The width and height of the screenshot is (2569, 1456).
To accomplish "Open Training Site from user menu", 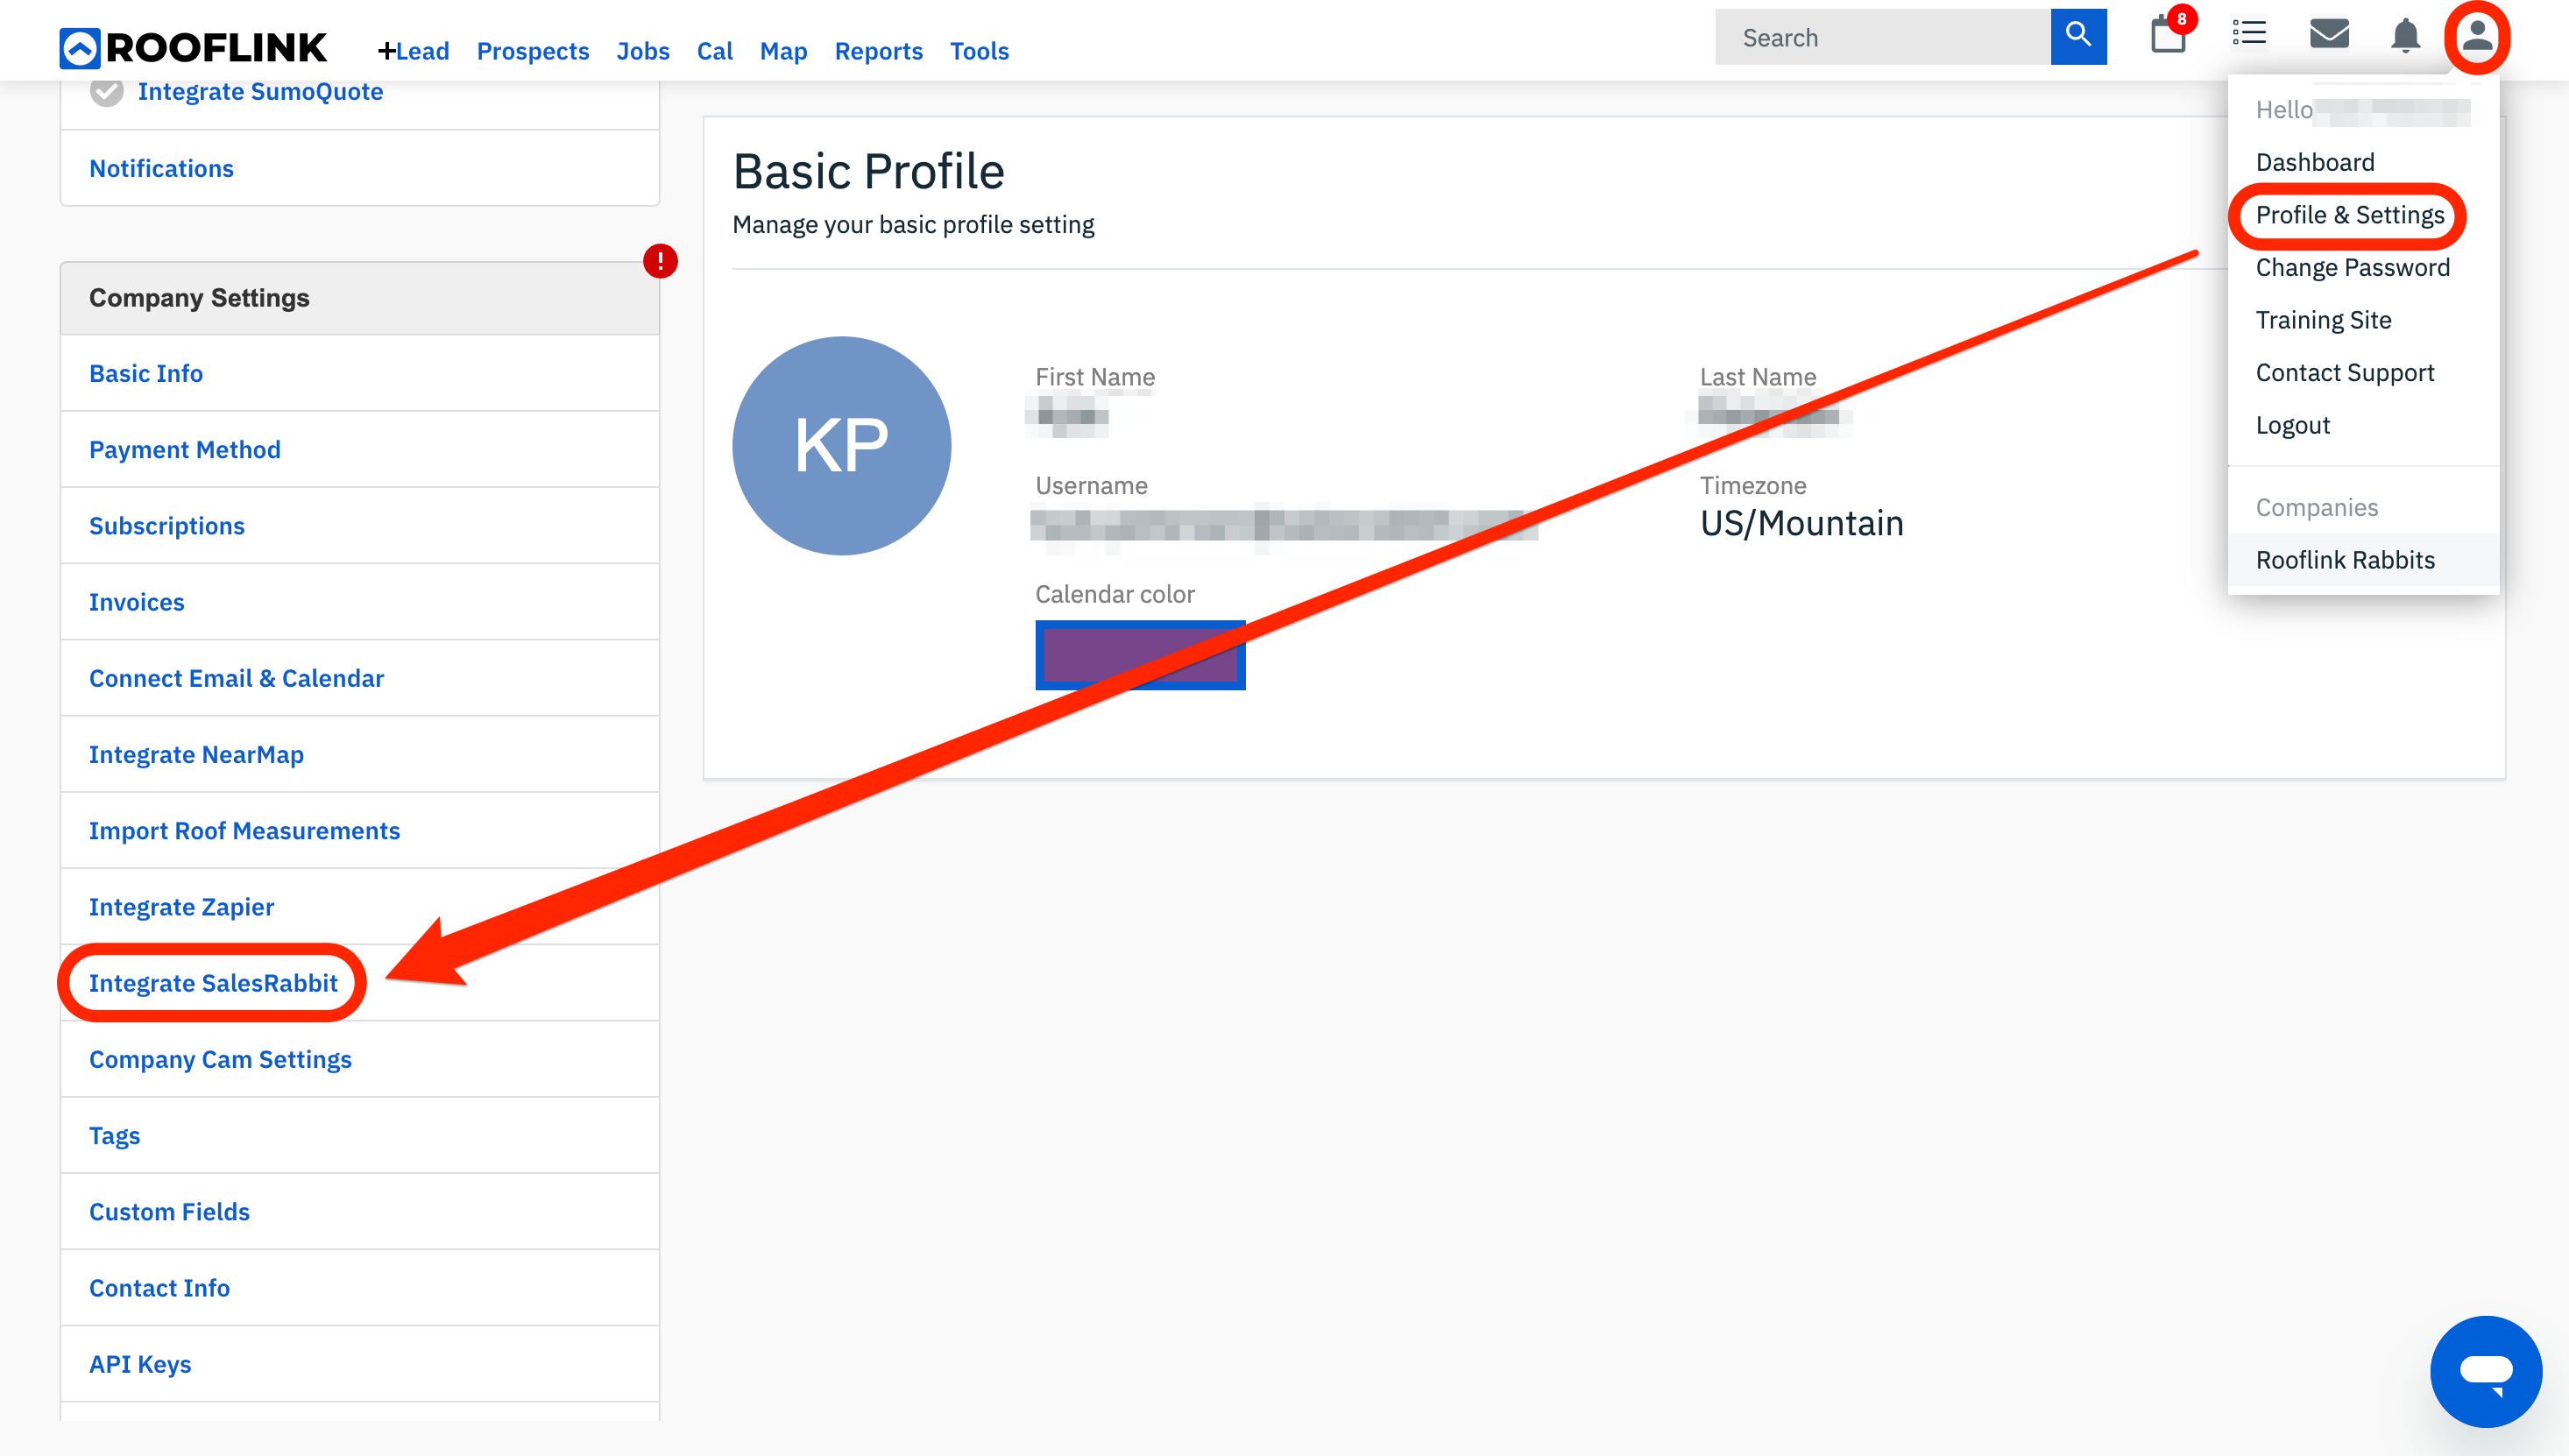I will pyautogui.click(x=2324, y=320).
